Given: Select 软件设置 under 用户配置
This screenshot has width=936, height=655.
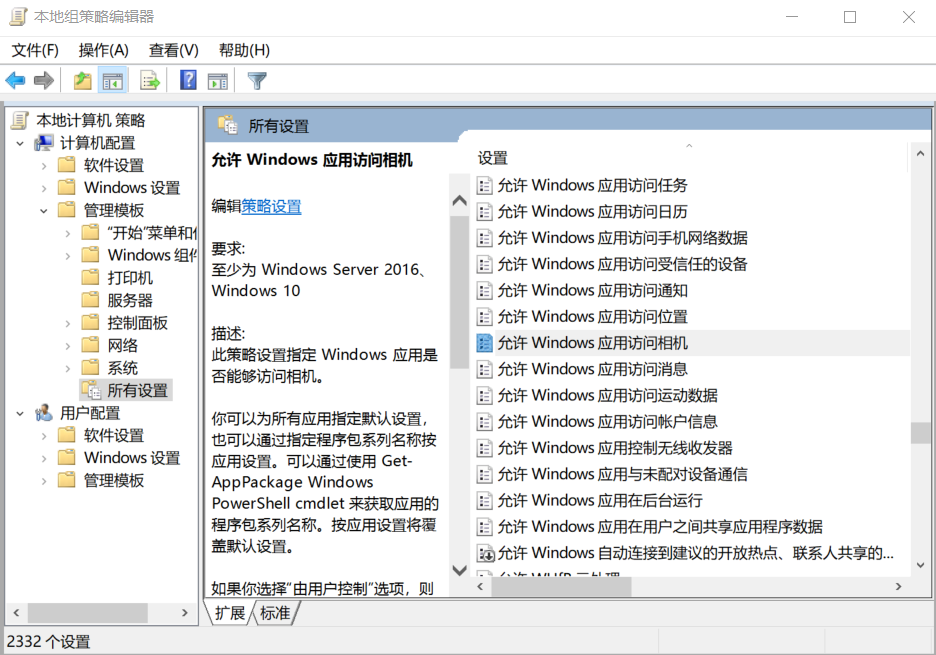Looking at the screenshot, I should click(x=113, y=435).
